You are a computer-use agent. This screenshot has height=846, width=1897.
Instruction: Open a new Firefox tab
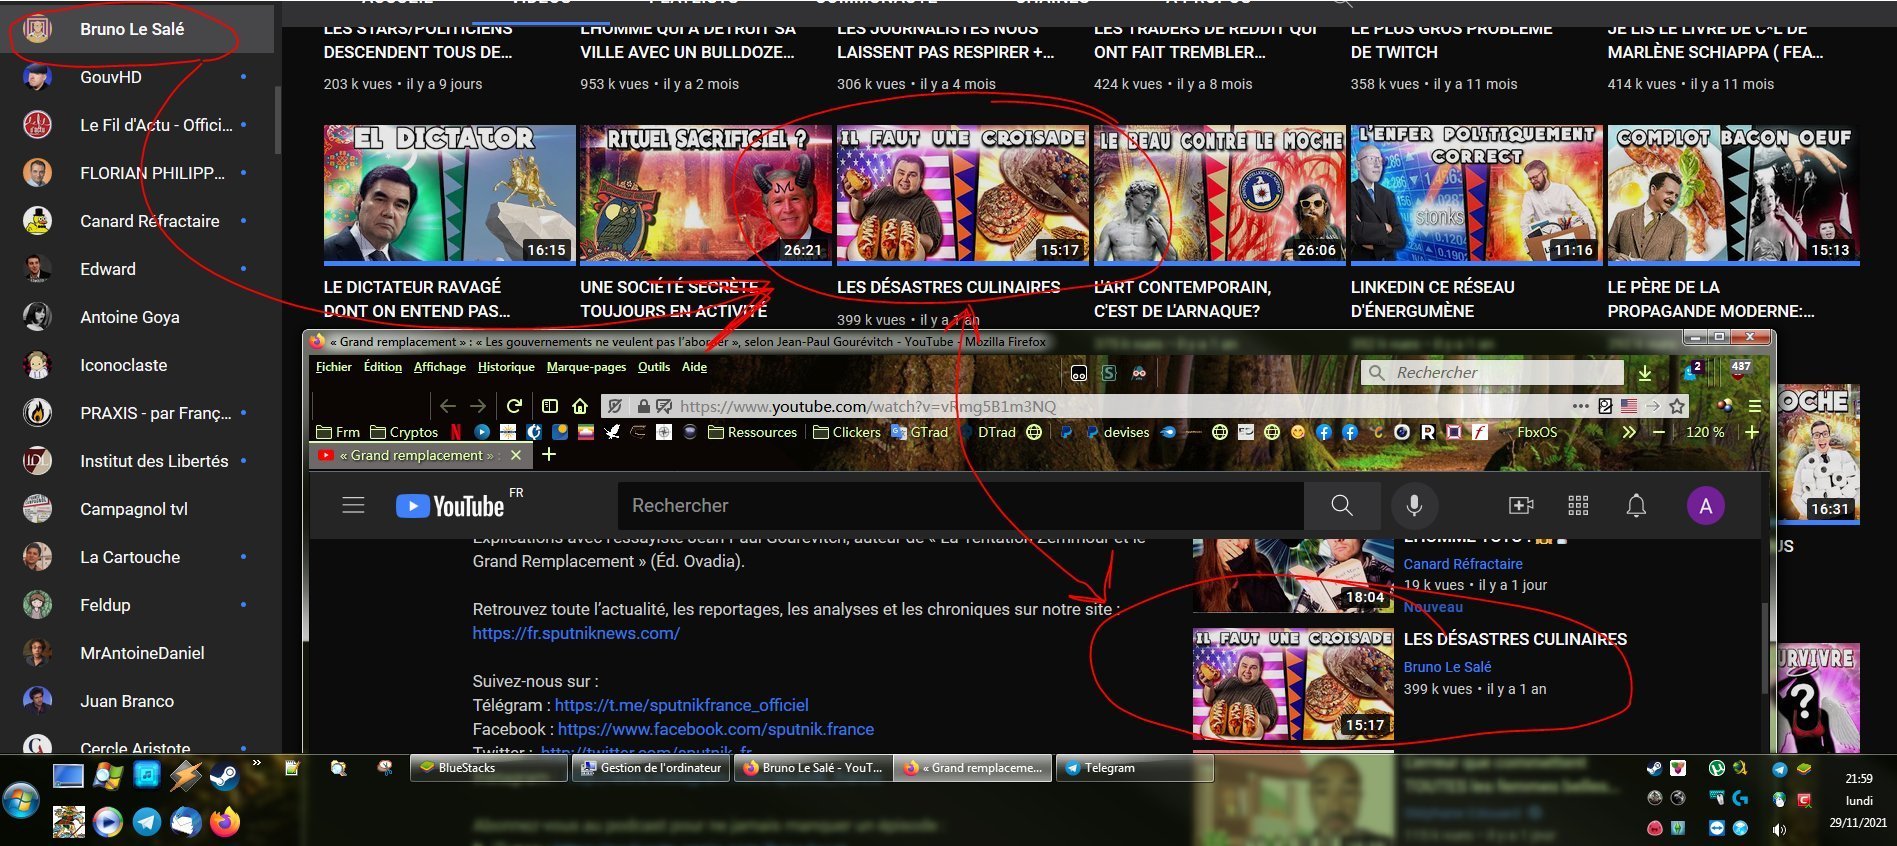(549, 455)
